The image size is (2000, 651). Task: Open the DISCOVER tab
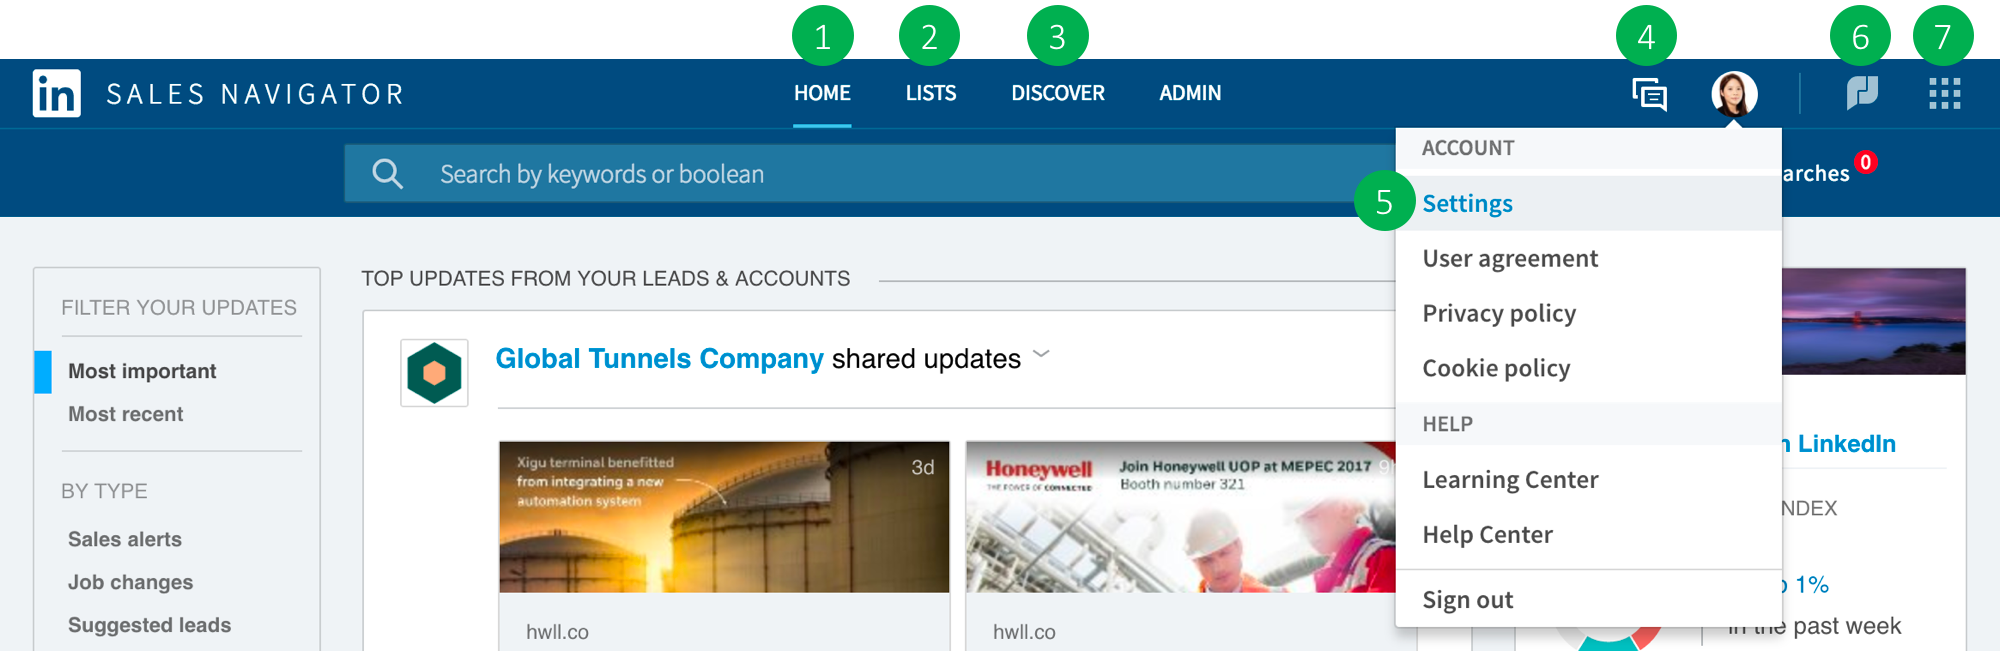point(1058,93)
